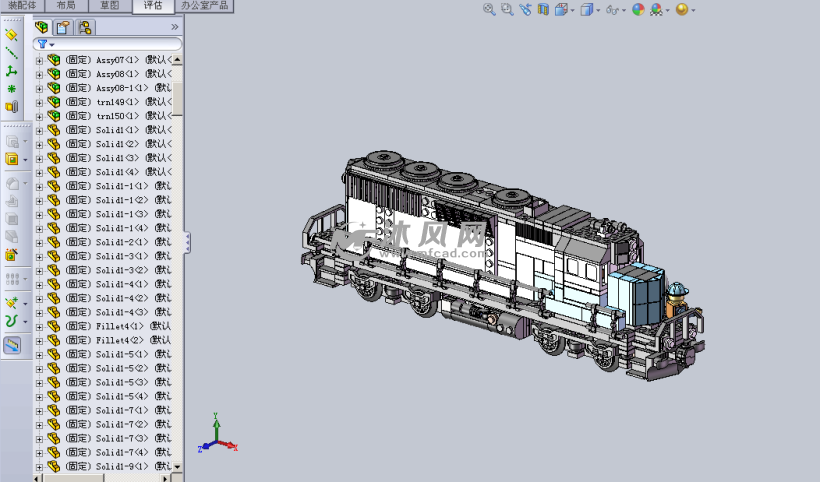The height and width of the screenshot is (482, 820).
Task: Switch to the 装配体 tab
Action: click(22, 6)
